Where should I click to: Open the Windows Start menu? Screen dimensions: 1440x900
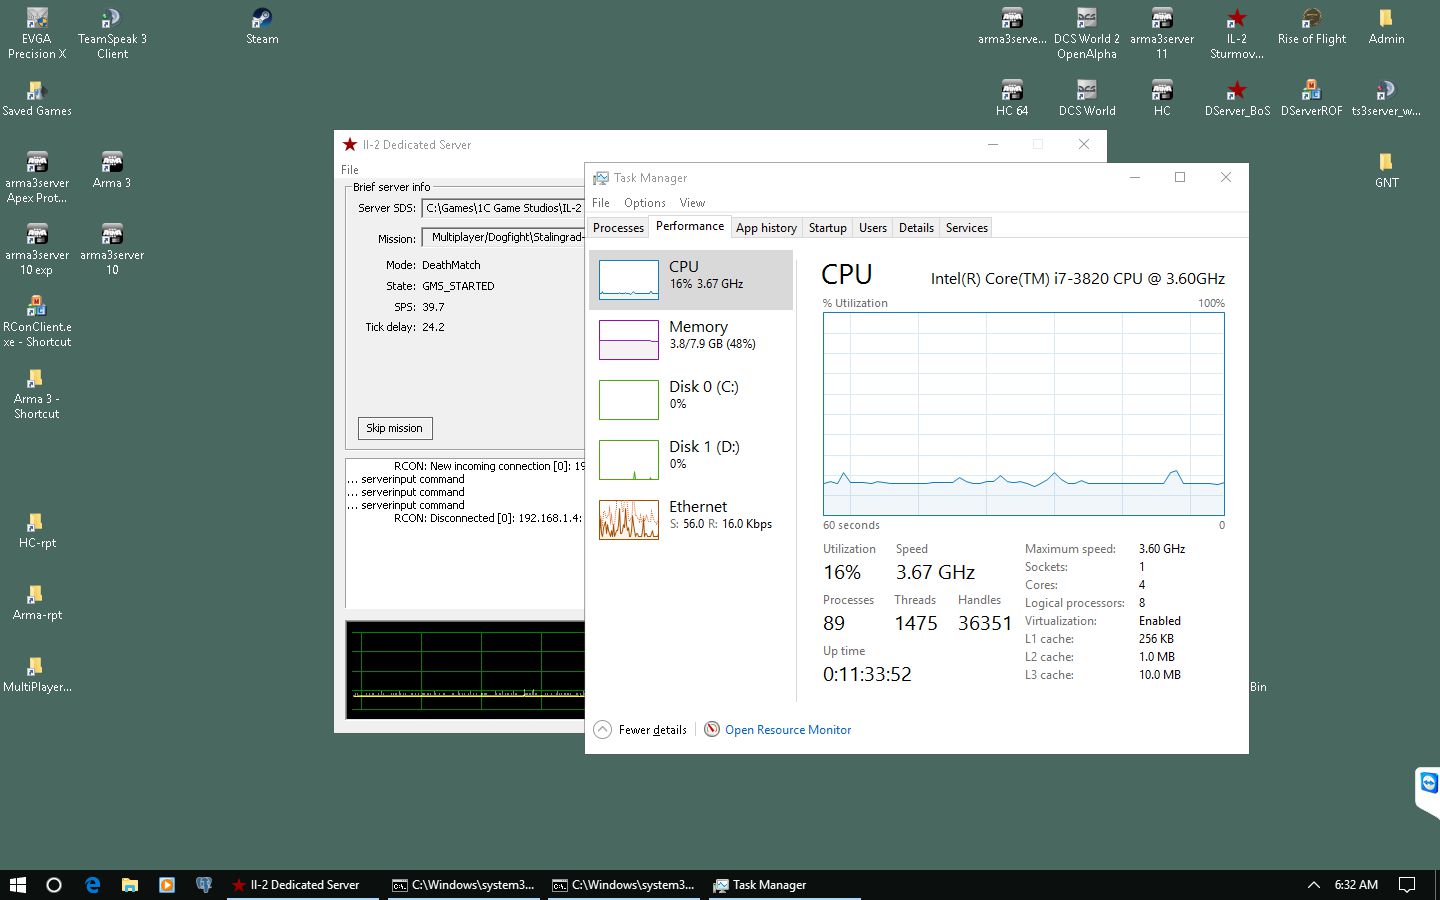point(17,885)
